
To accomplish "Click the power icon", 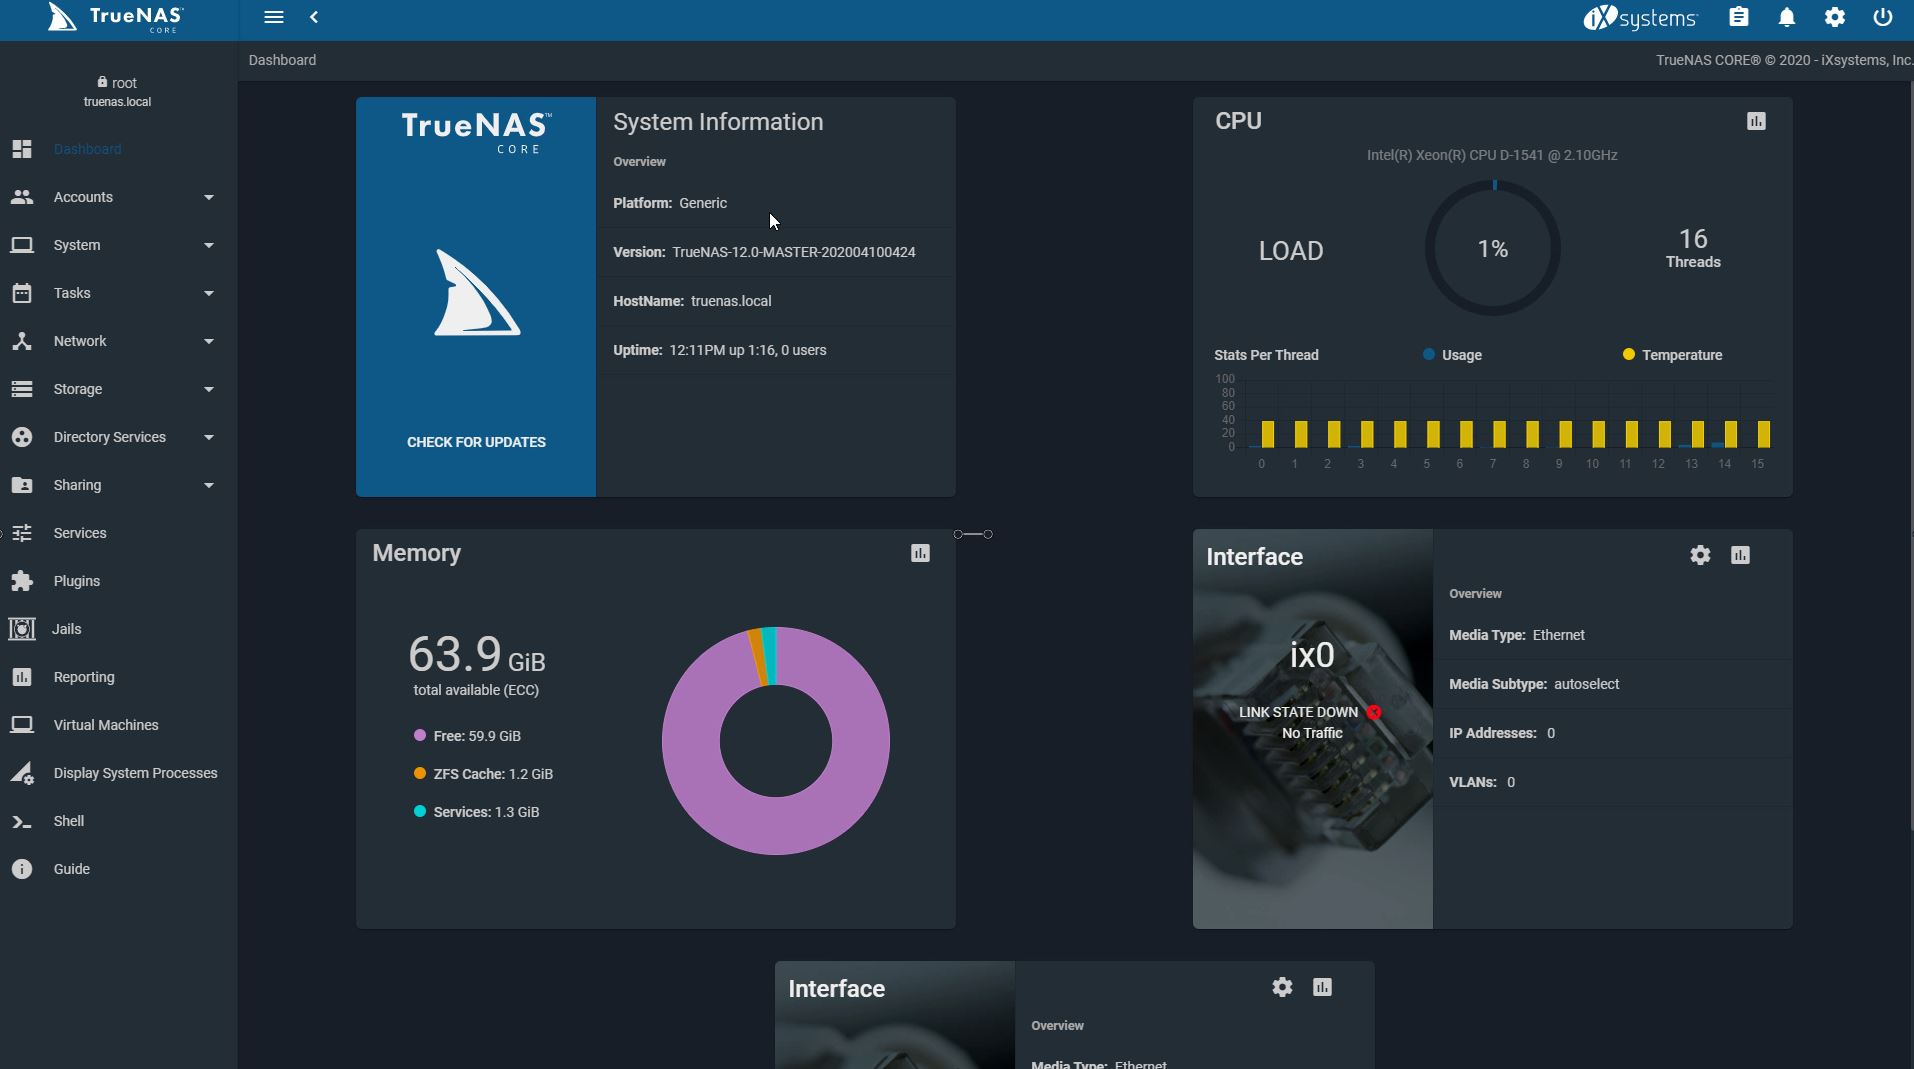I will [1883, 17].
